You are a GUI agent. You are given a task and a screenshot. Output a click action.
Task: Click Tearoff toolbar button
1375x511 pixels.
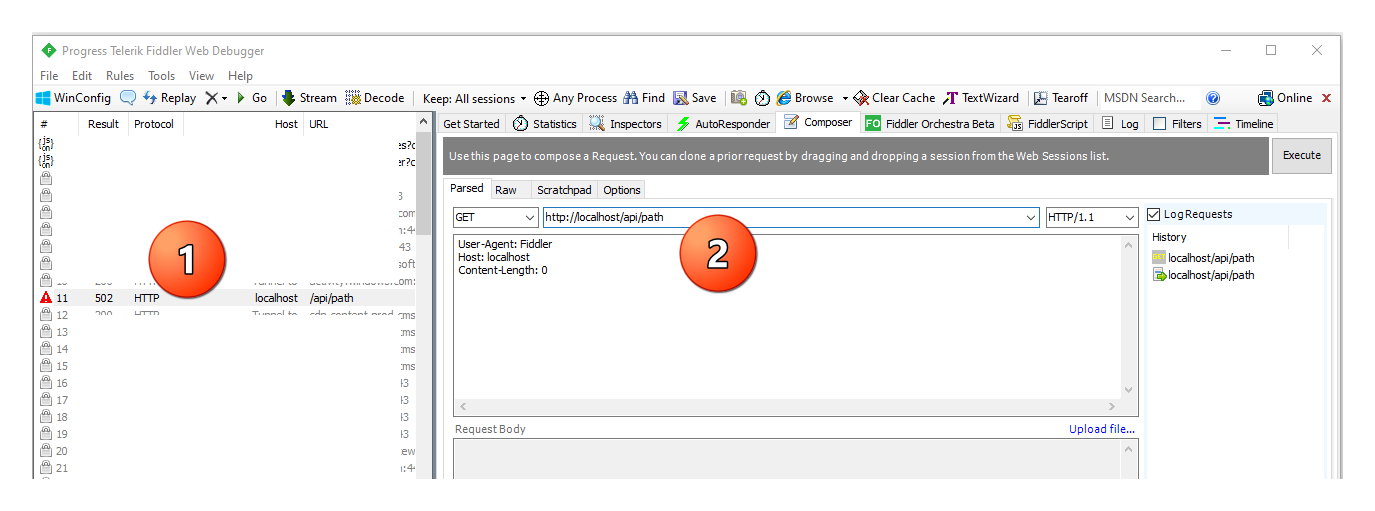[1060, 98]
